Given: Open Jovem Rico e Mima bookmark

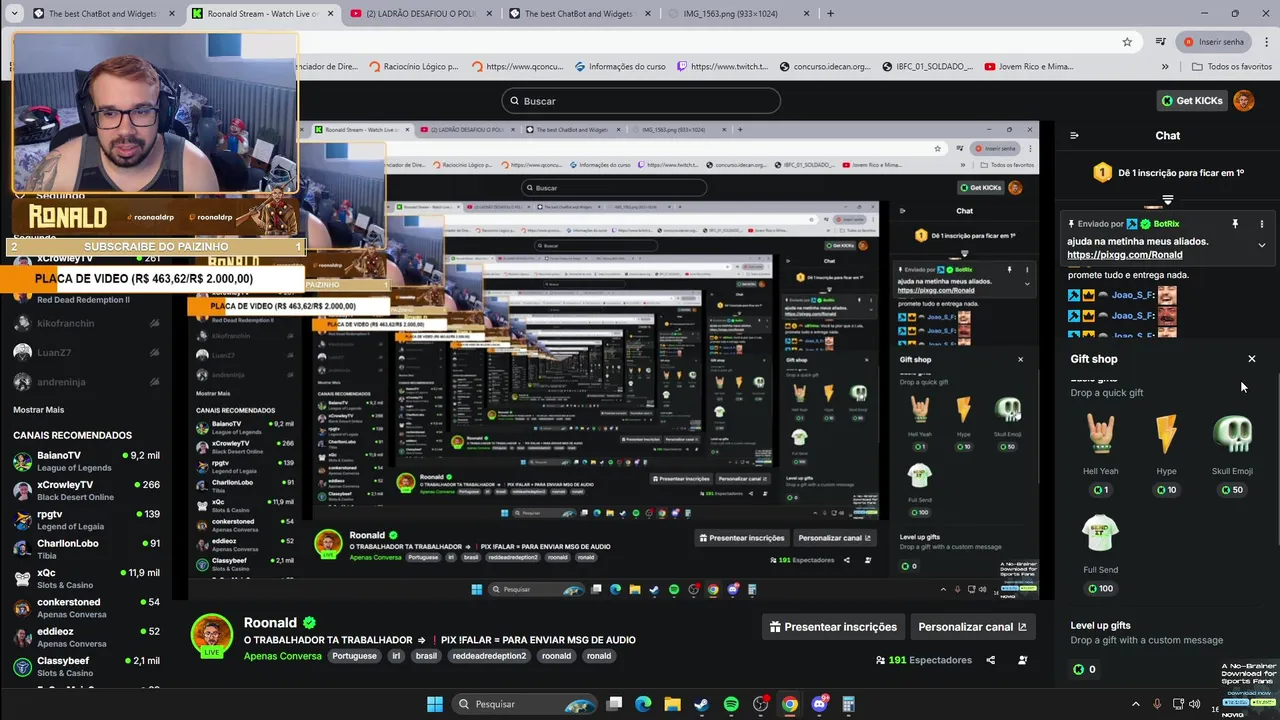Looking at the screenshot, I should pos(1029,67).
